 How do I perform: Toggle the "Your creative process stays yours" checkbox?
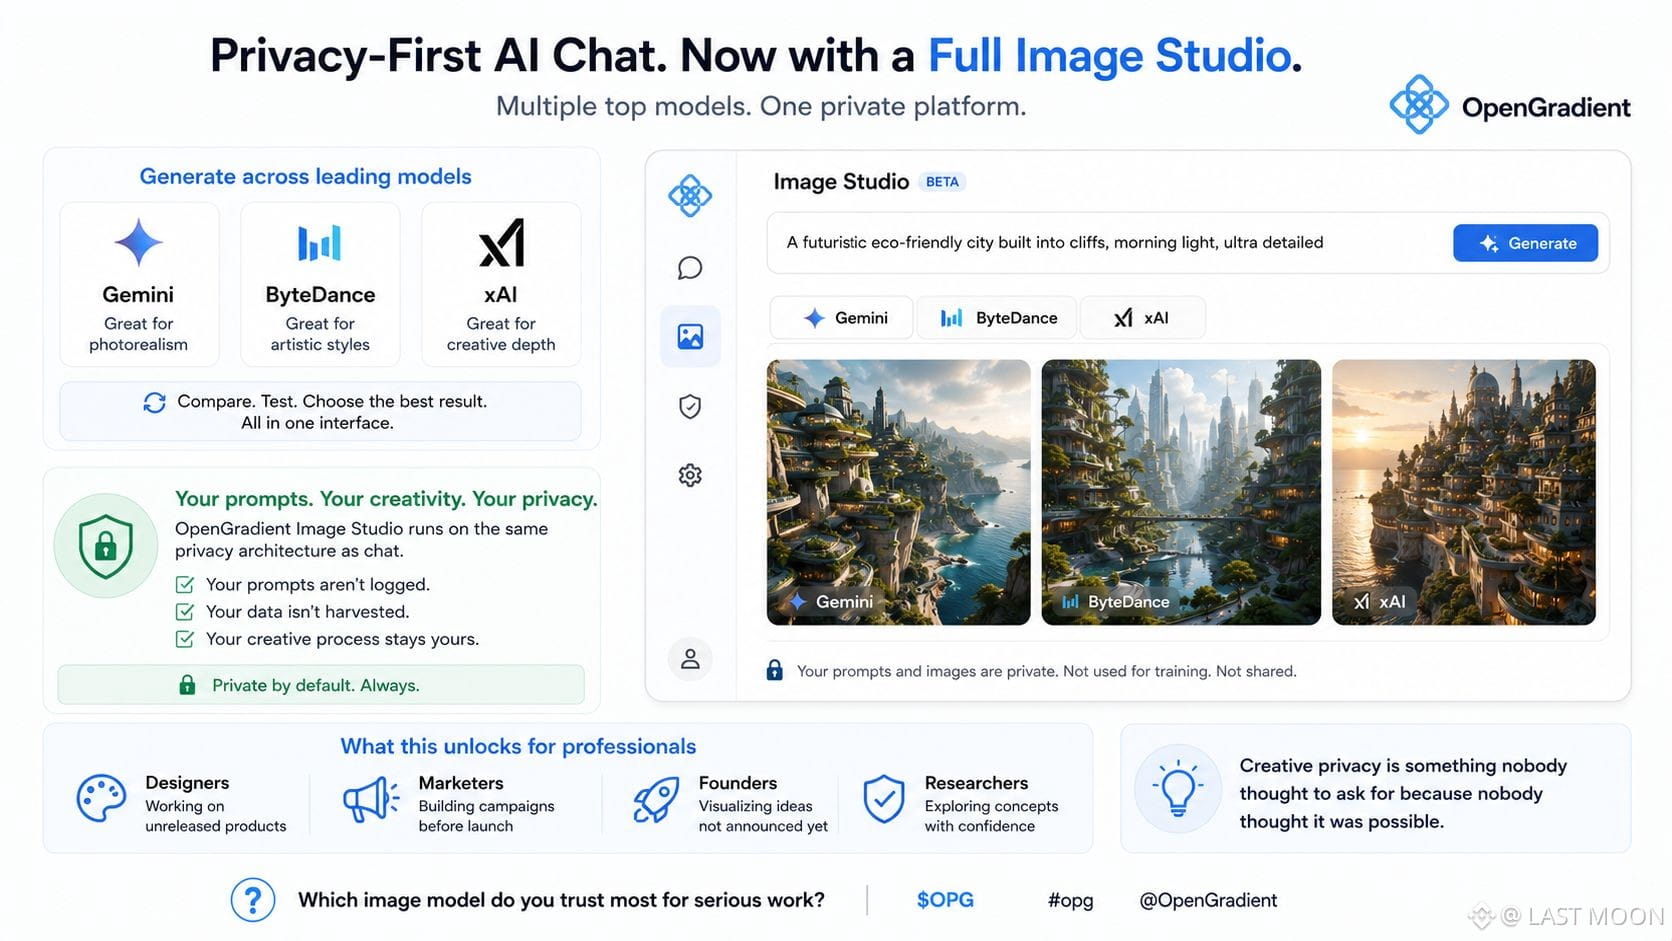point(185,639)
